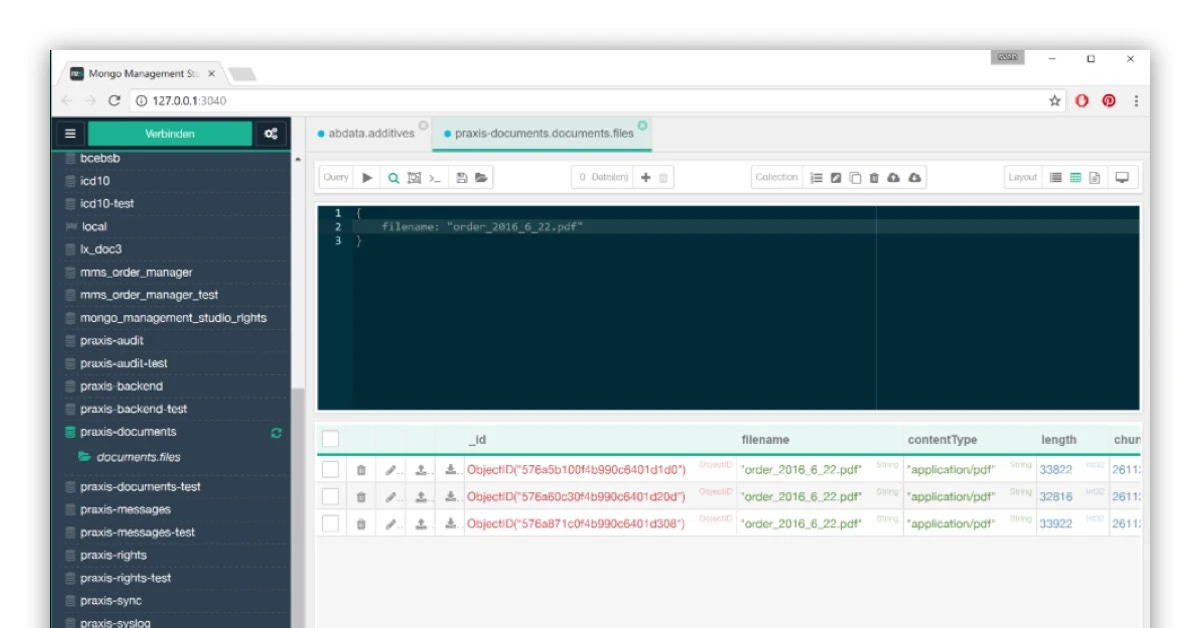The height and width of the screenshot is (628, 1200).
Task: Delete the row with ObjectID 576a871c0f4b990c6401d308
Action: point(361,523)
